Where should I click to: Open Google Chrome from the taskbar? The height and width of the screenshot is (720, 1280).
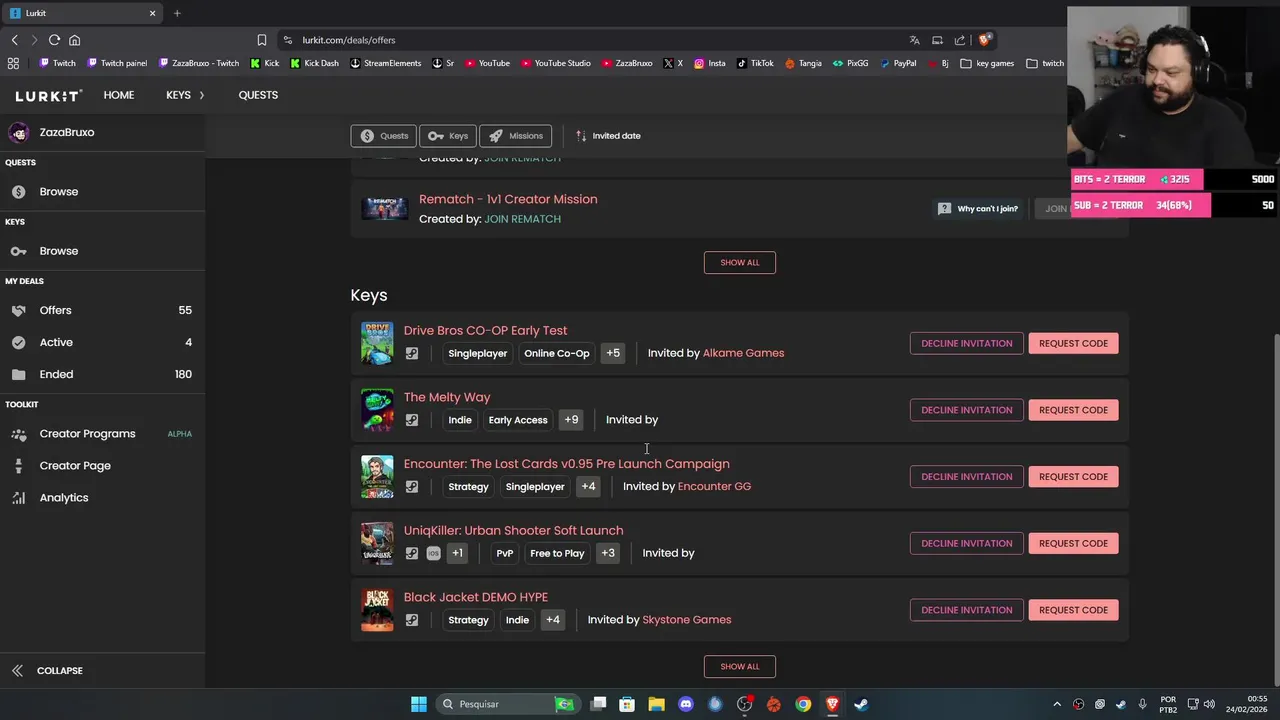(803, 704)
